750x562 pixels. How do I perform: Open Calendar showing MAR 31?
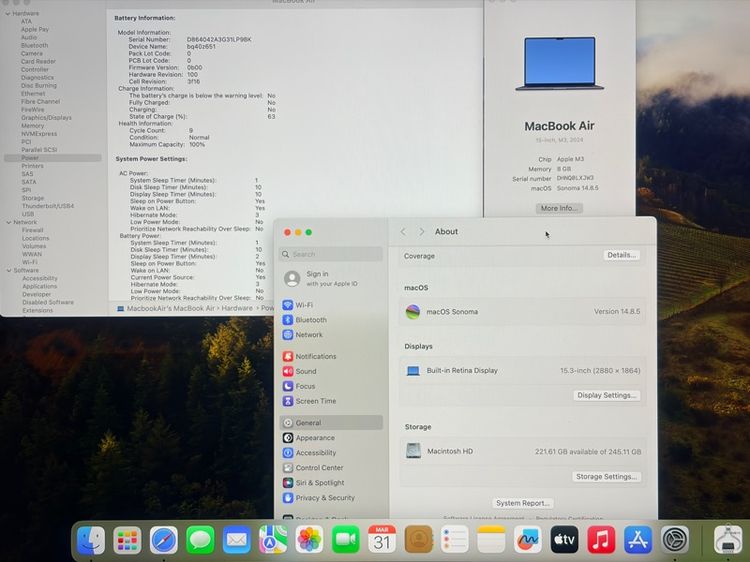click(x=382, y=540)
